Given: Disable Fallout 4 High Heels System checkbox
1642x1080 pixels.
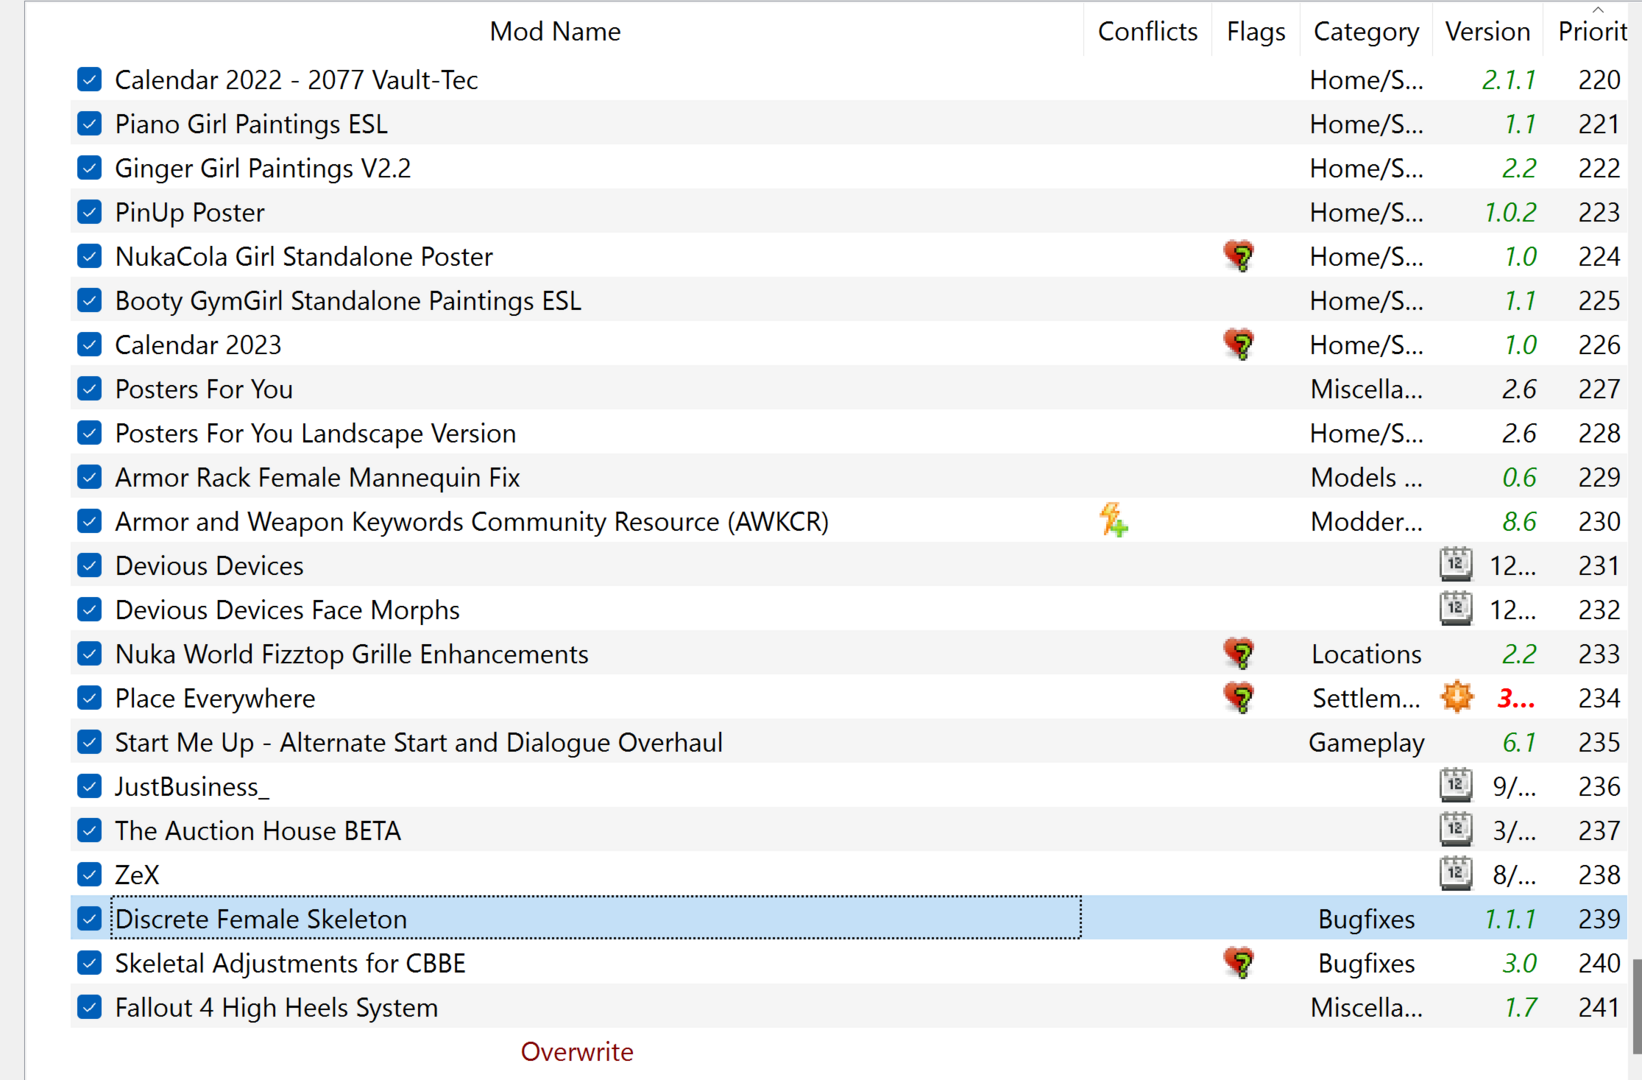Looking at the screenshot, I should coord(89,1007).
